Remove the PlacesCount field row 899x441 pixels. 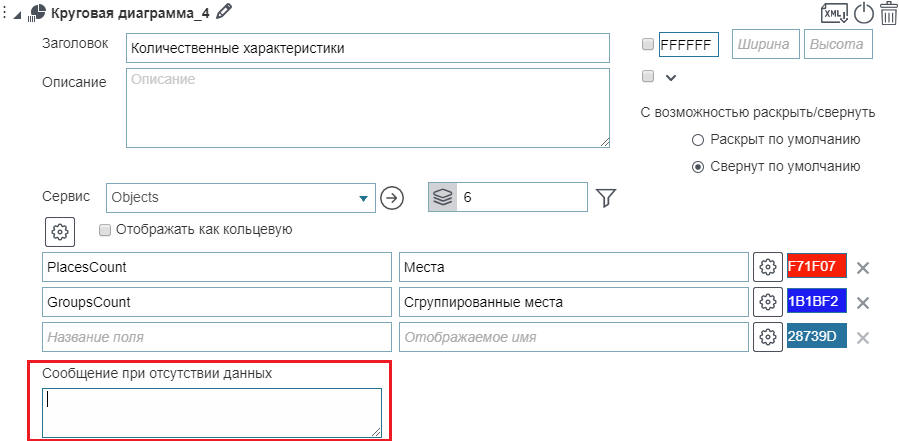pyautogui.click(x=863, y=268)
